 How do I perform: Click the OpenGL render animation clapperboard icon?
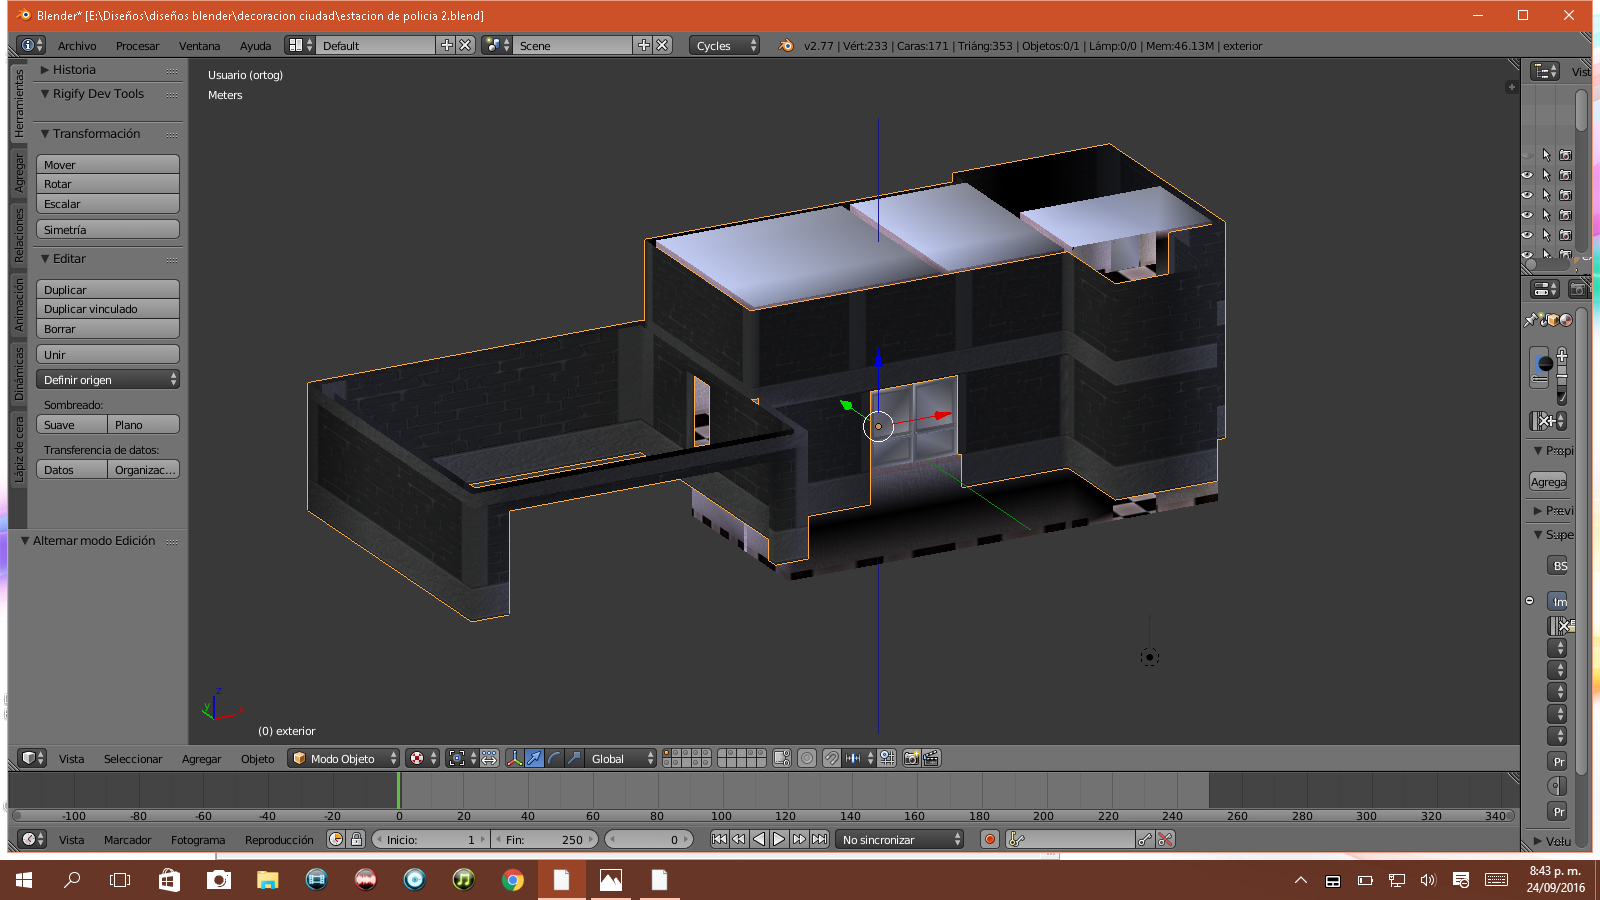pyautogui.click(x=931, y=758)
